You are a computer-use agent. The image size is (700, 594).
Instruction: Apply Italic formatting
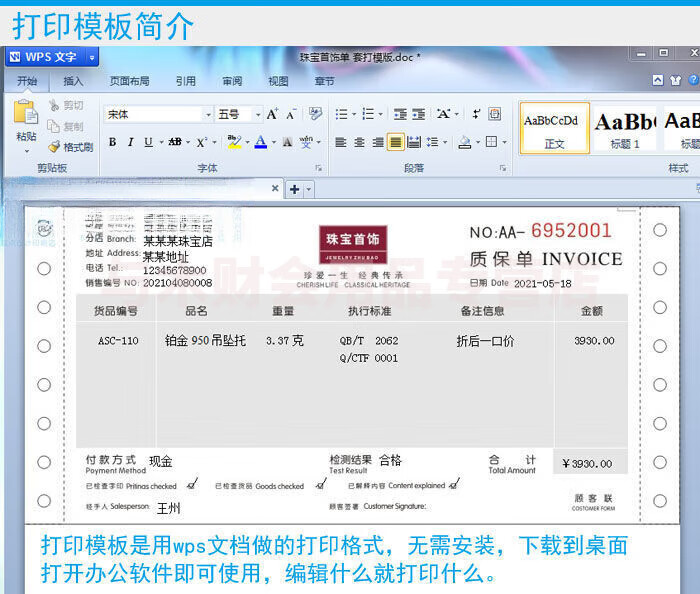(129, 142)
